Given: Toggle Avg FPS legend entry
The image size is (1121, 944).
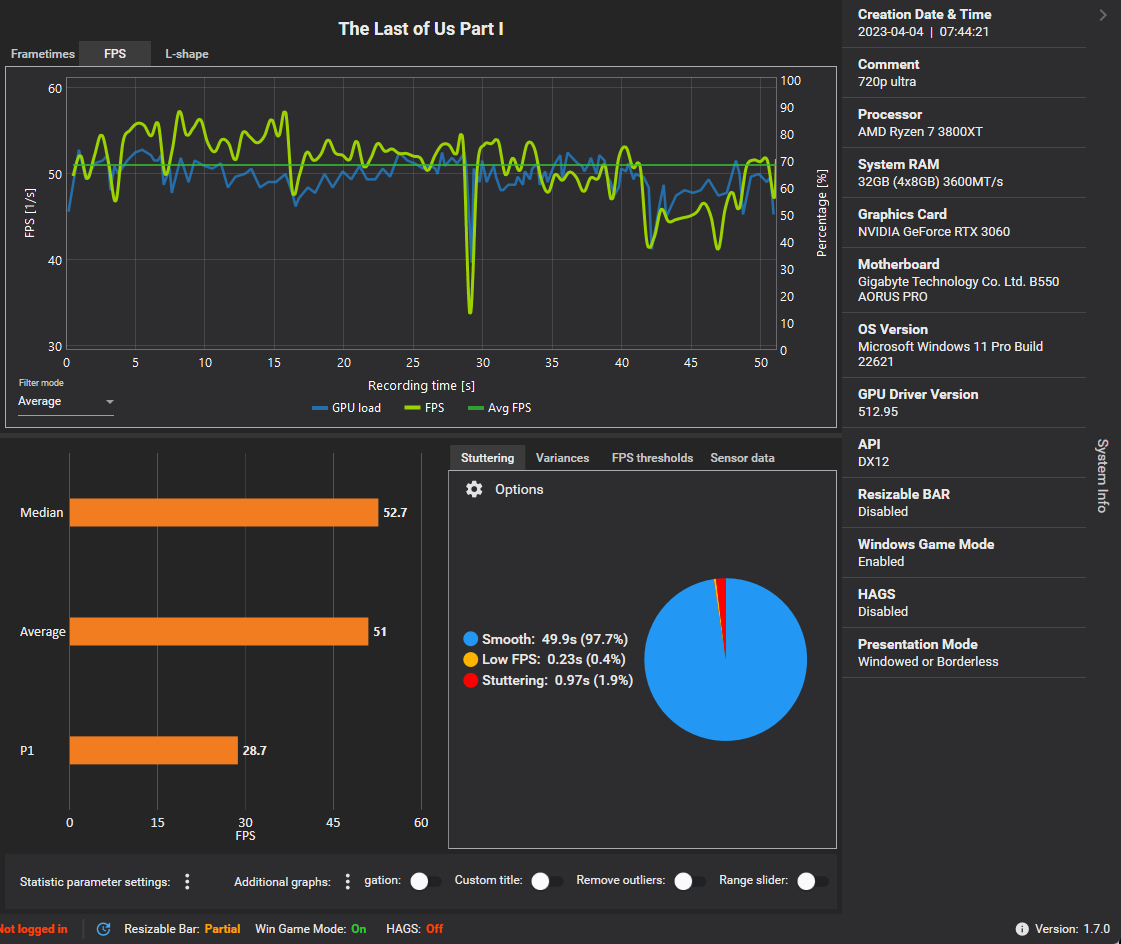Looking at the screenshot, I should 499,408.
